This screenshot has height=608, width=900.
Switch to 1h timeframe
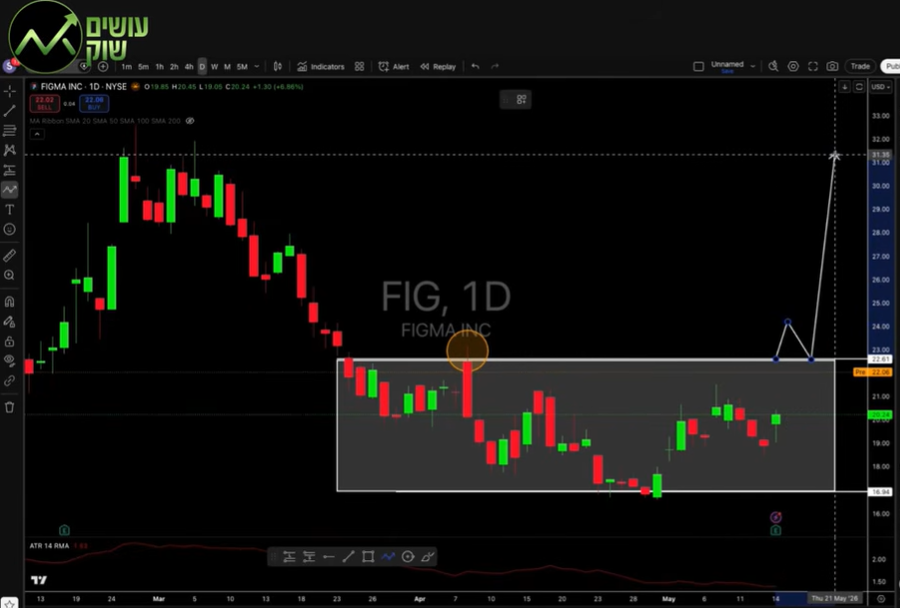pos(159,67)
